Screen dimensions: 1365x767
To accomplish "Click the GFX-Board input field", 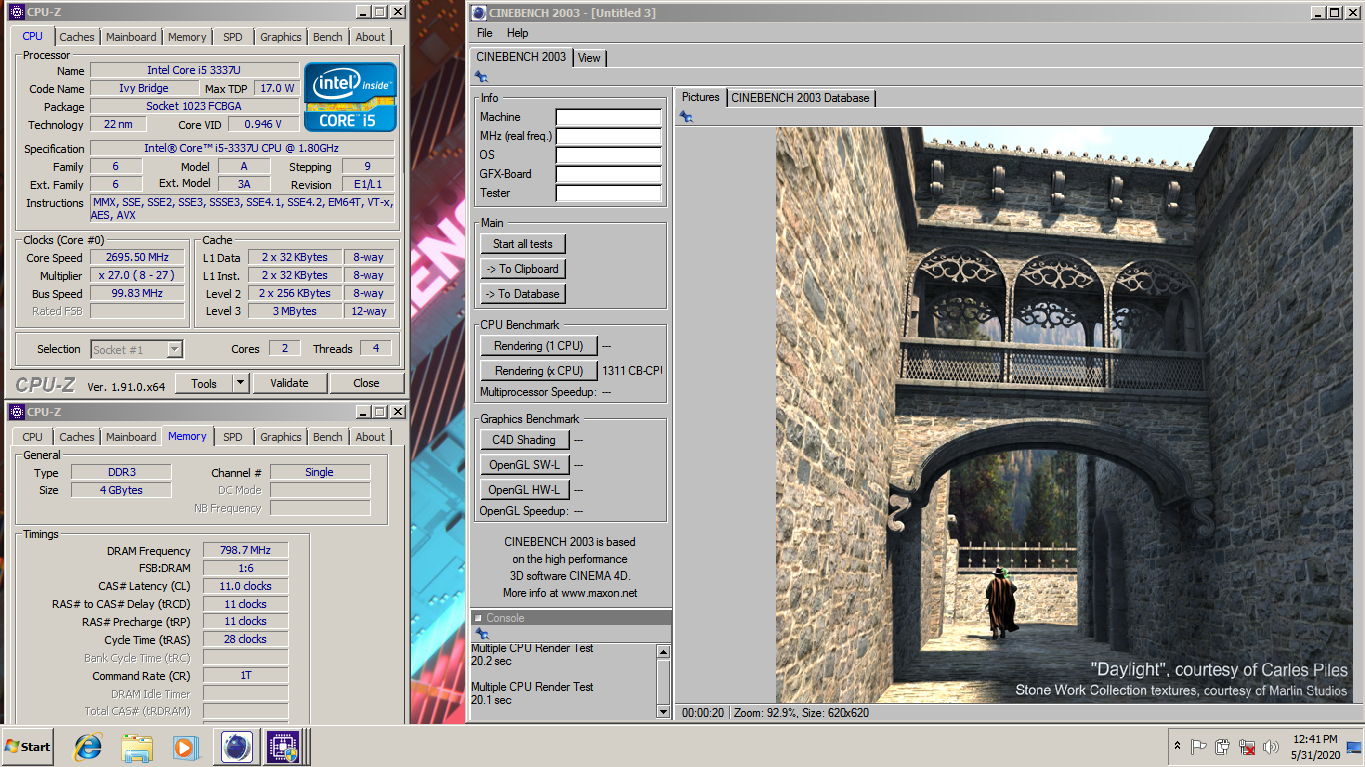I will (x=609, y=174).
